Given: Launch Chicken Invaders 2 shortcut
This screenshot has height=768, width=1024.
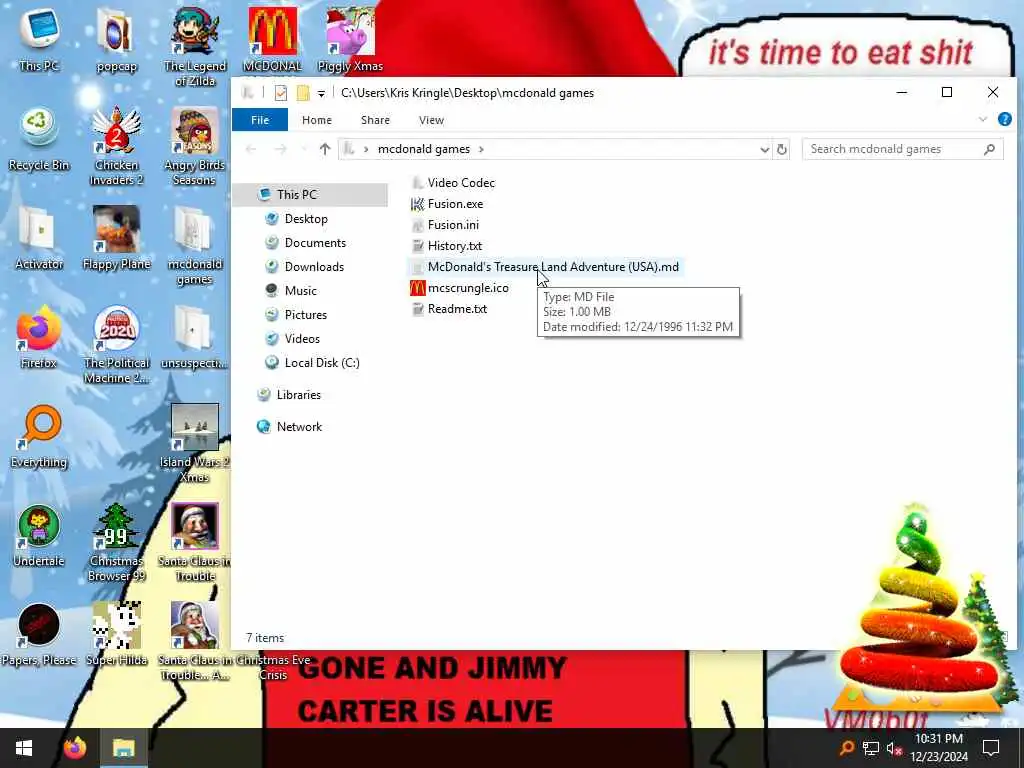Looking at the screenshot, I should pos(116,146).
